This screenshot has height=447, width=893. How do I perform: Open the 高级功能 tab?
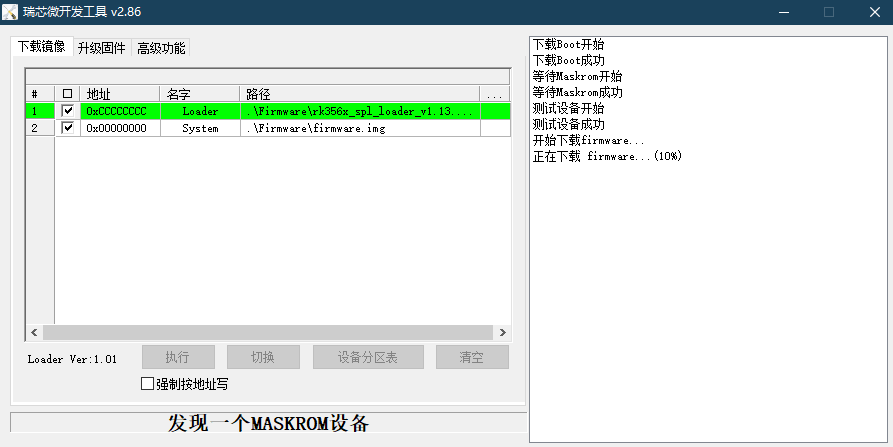click(161, 48)
